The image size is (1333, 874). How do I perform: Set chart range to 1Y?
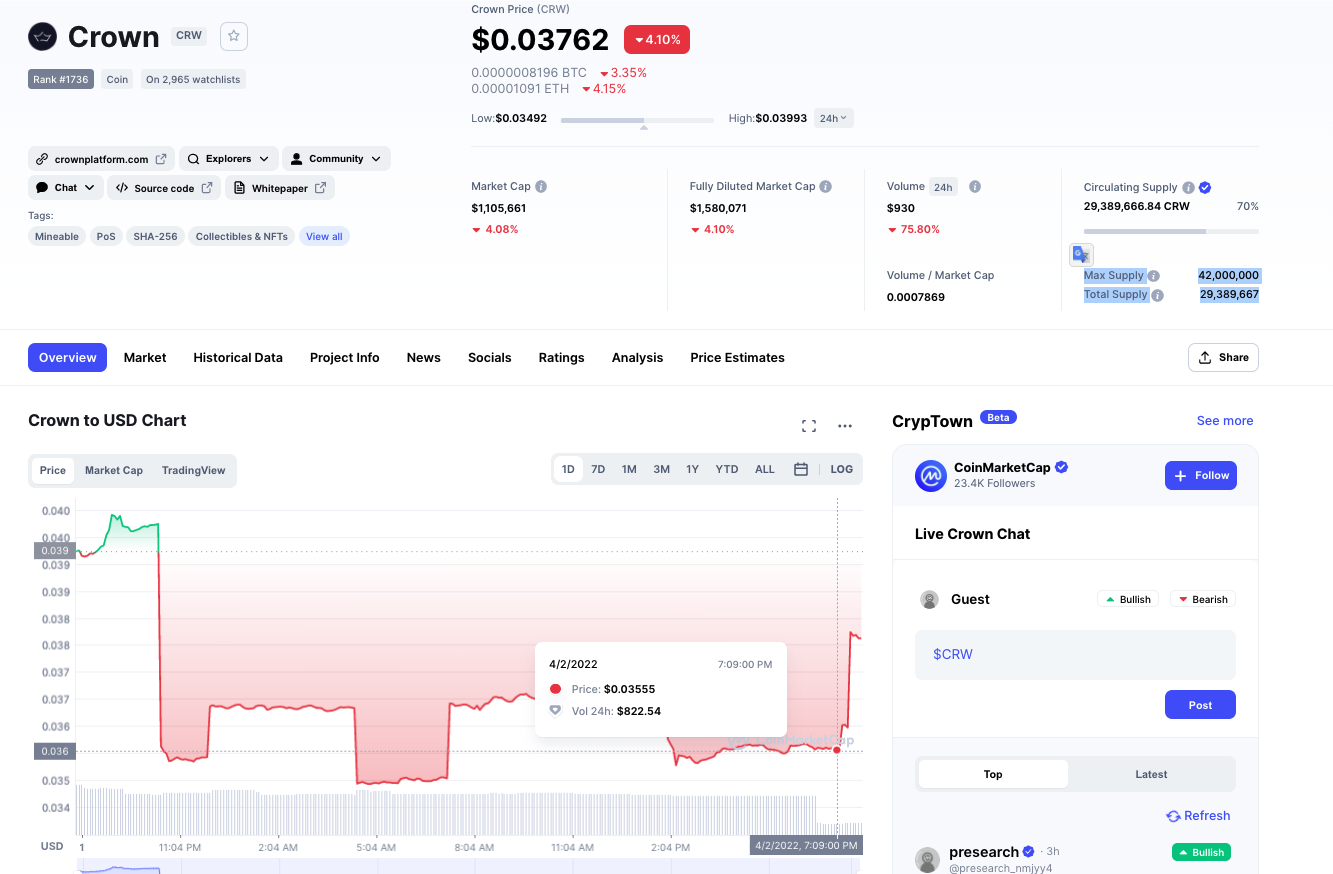point(692,469)
